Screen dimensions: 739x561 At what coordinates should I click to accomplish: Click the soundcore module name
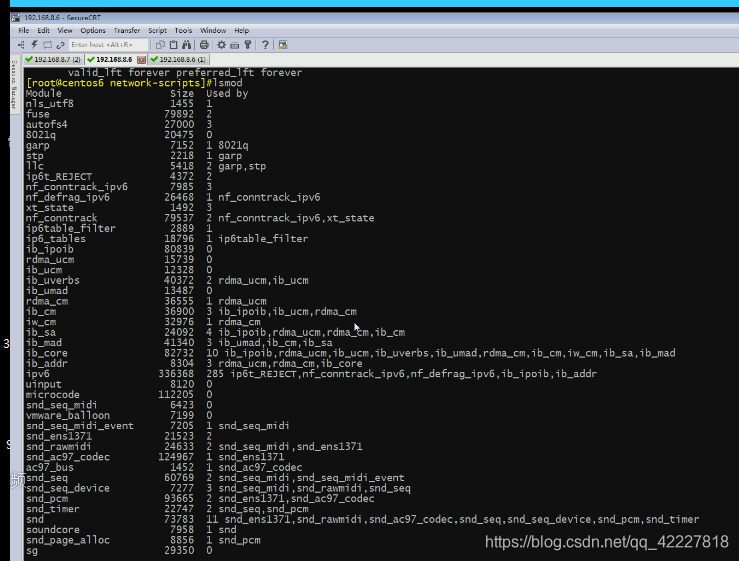coord(53,529)
